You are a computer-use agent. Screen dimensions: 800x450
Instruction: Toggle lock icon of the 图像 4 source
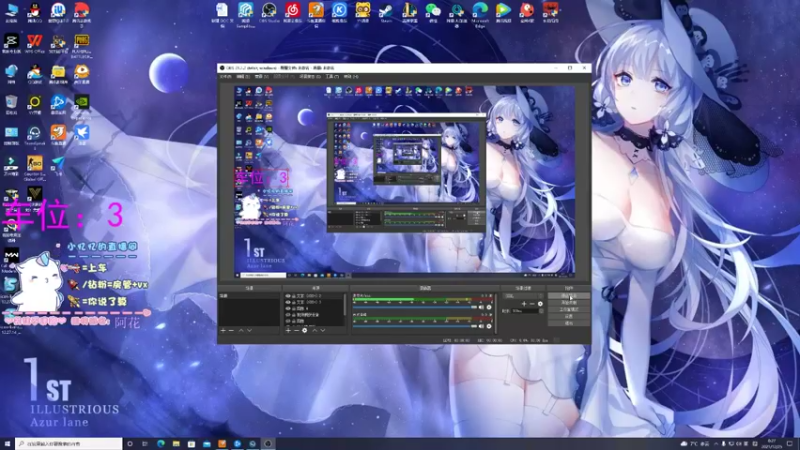[294, 309]
